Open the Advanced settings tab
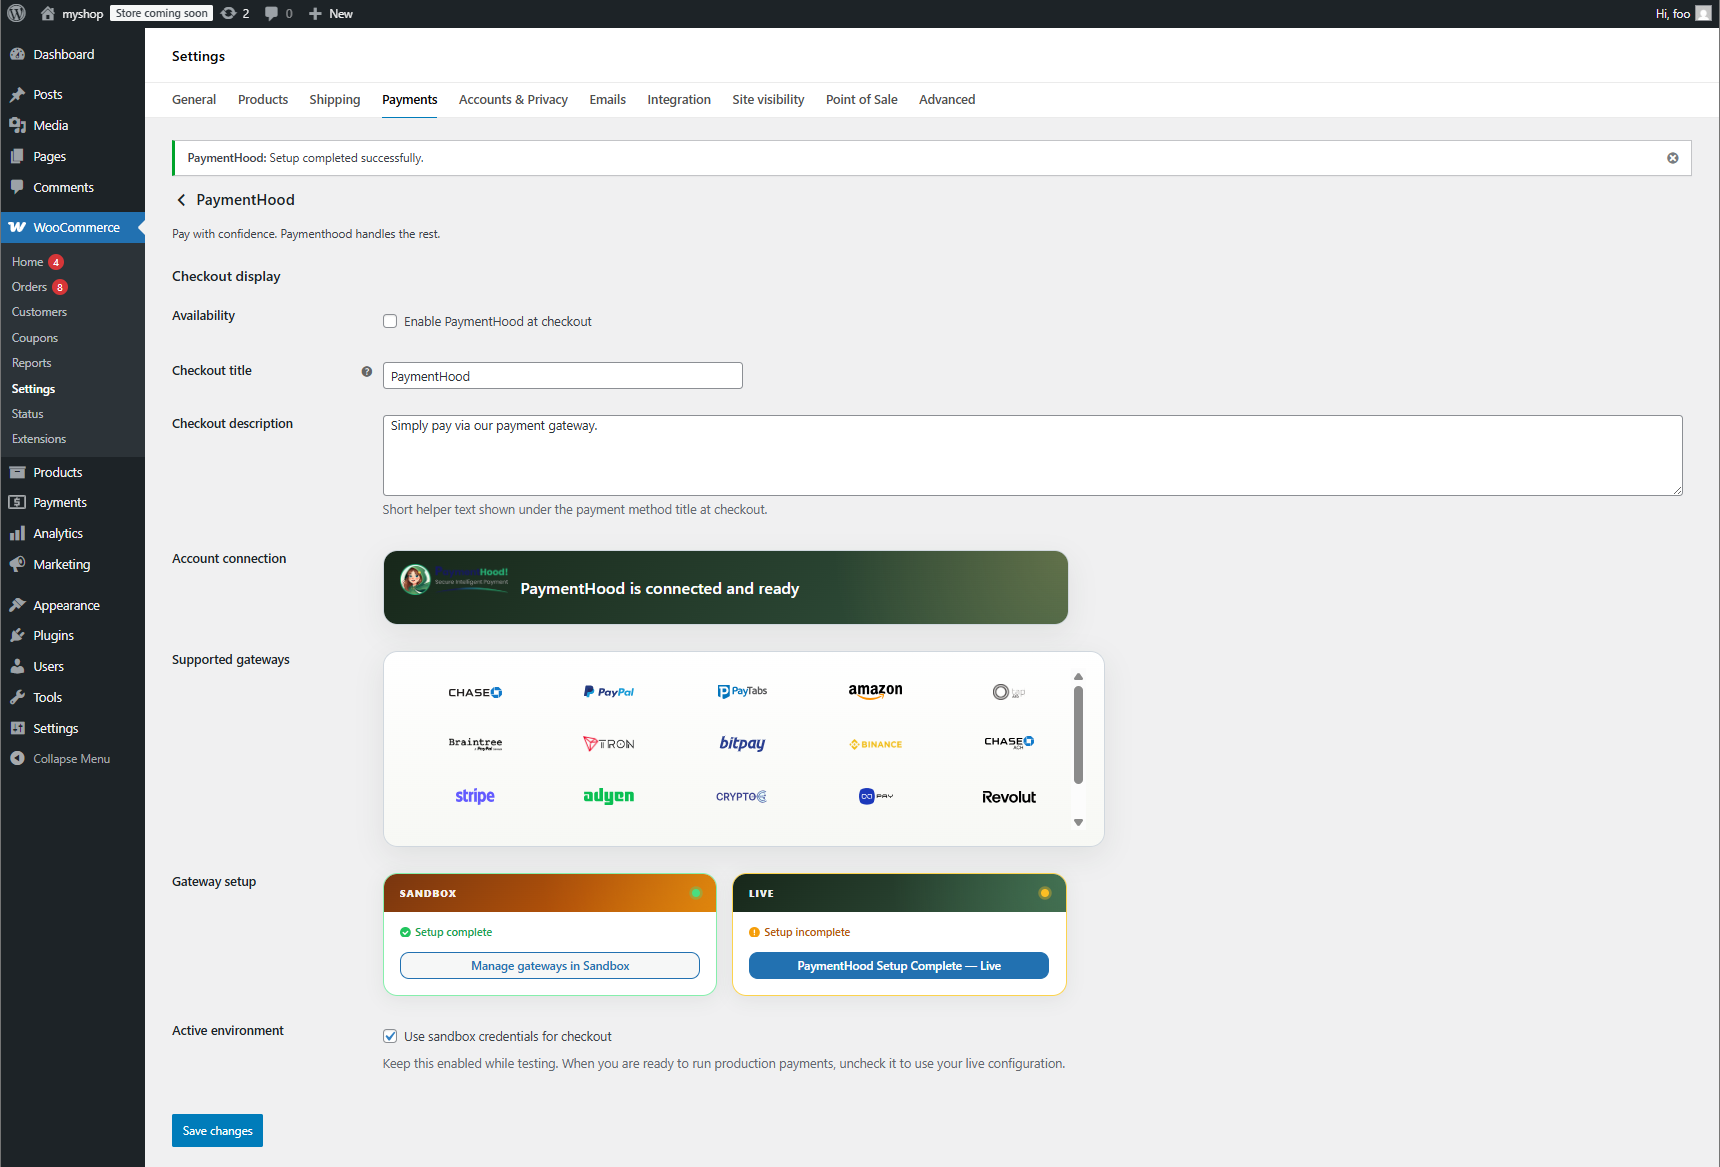The image size is (1720, 1167). (947, 100)
